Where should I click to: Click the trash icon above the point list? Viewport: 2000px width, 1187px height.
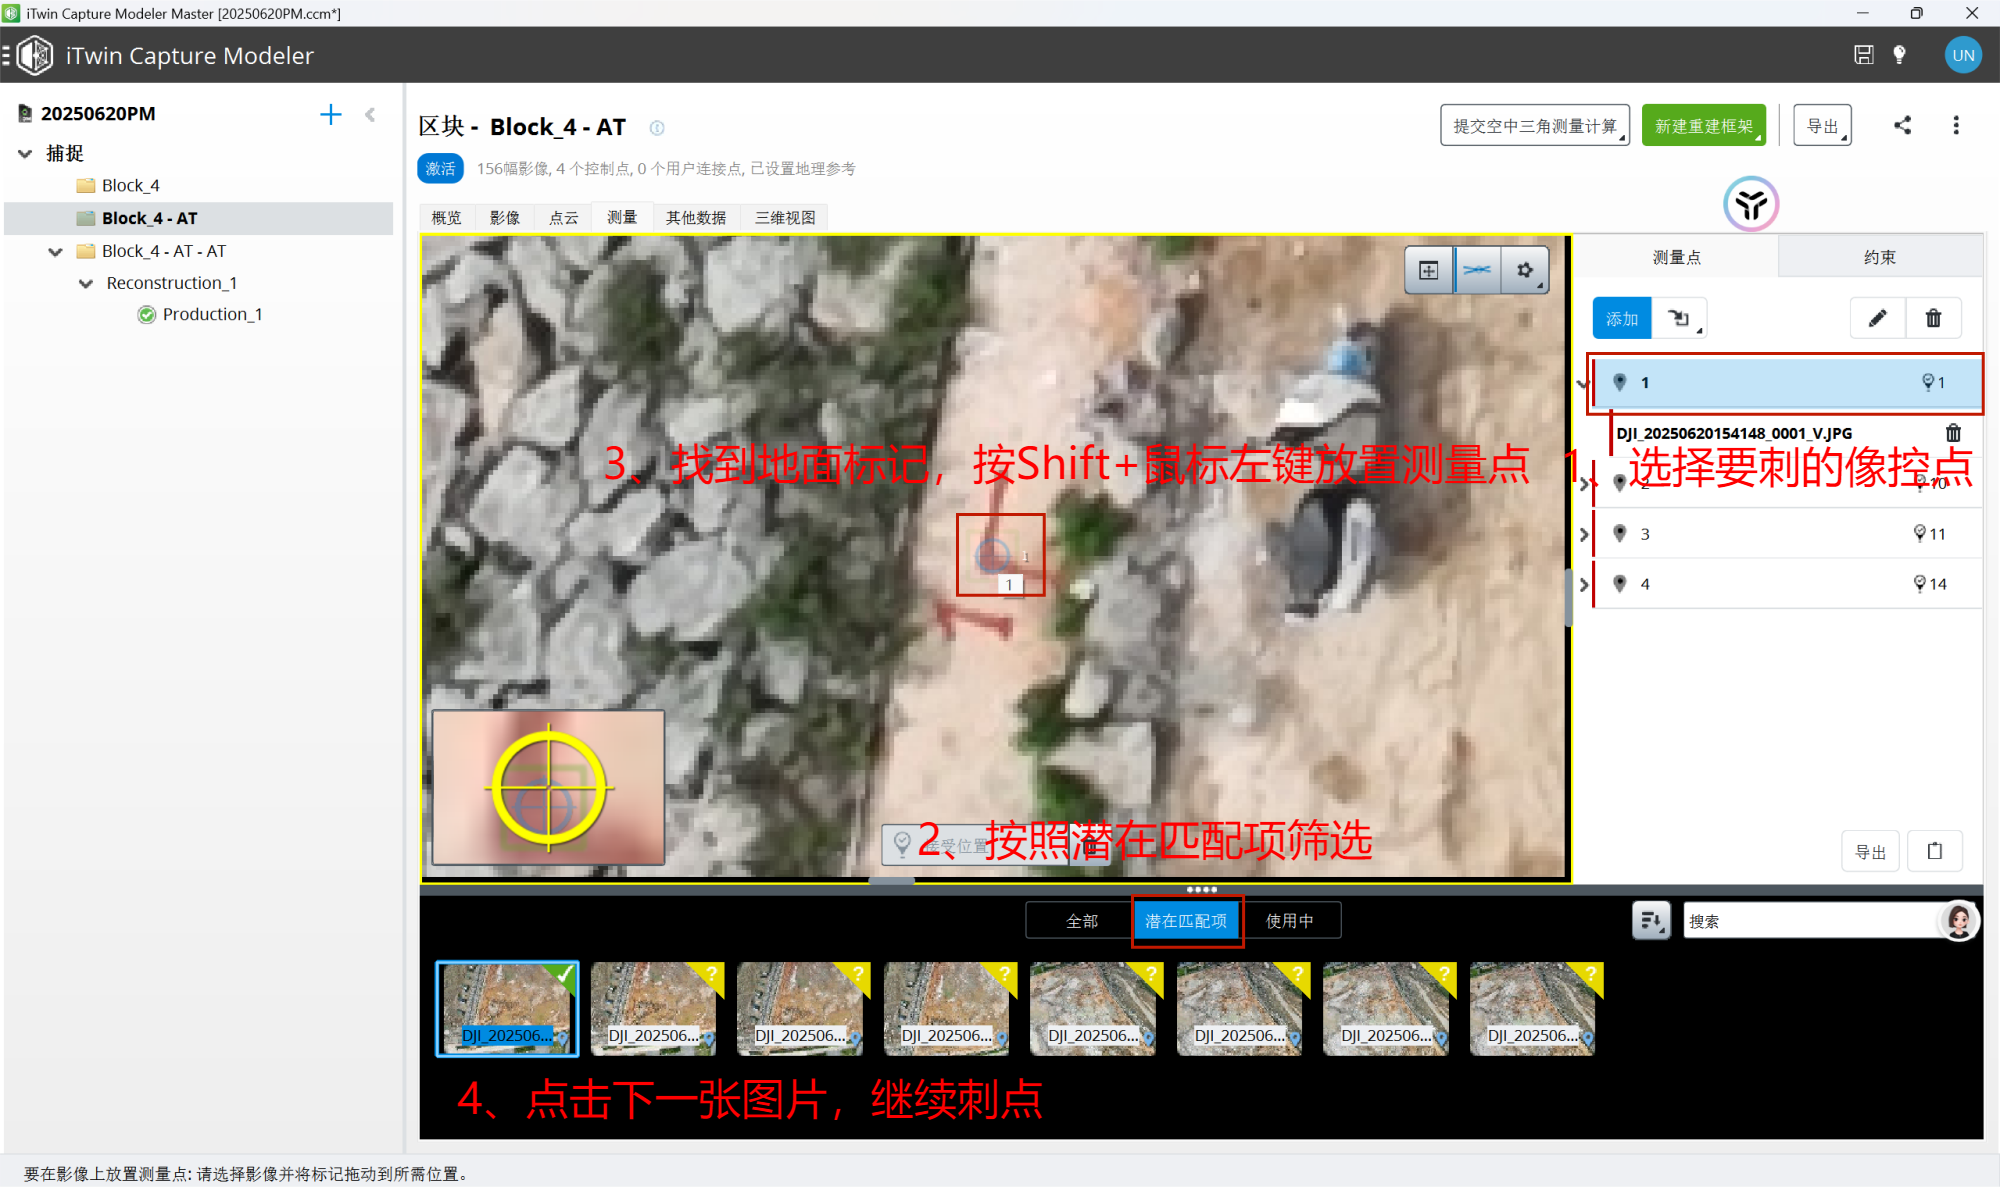1933,318
